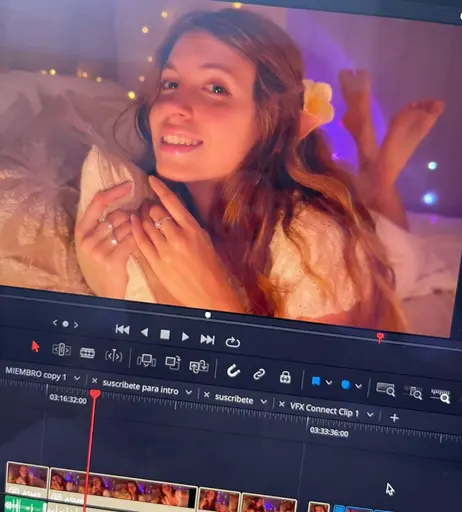Viewport: 462px width, 512px height.
Task: Click the full extent zoom icon
Action: pos(385,389)
